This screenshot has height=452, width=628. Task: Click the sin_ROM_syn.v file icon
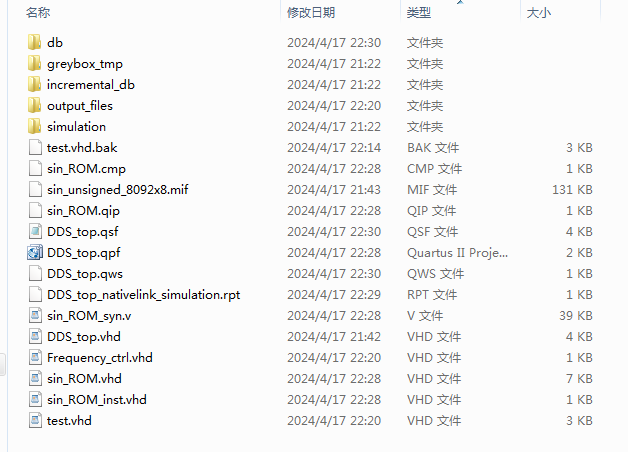tap(35, 315)
